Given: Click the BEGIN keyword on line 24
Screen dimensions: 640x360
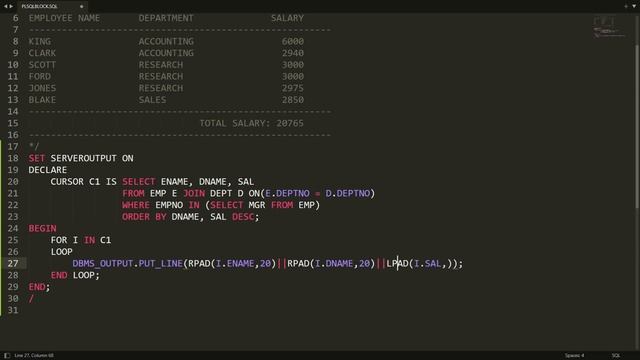Looking at the screenshot, I should 42,229.
